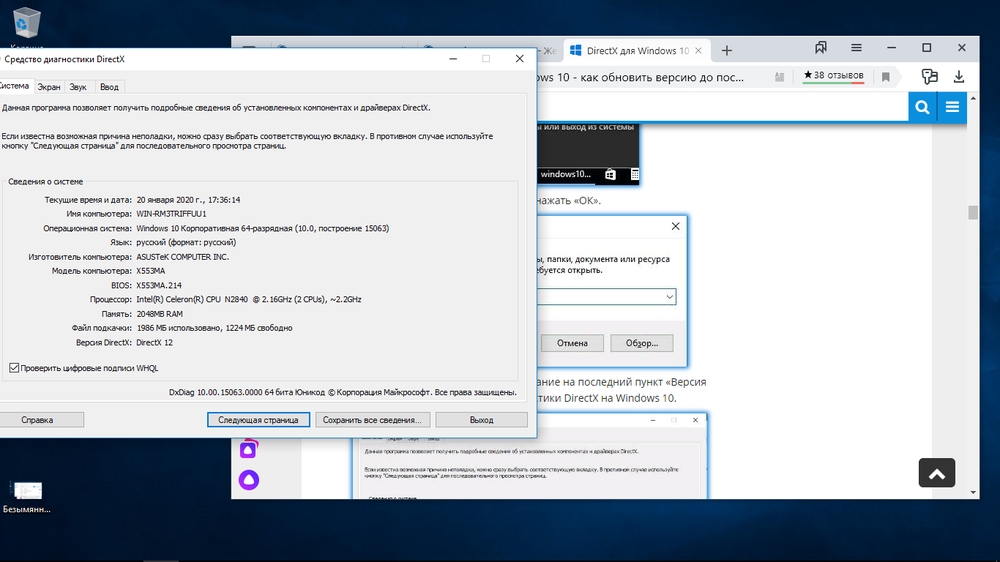Click the 38 отзывов rating badge
The image size is (1000, 562).
tap(832, 76)
